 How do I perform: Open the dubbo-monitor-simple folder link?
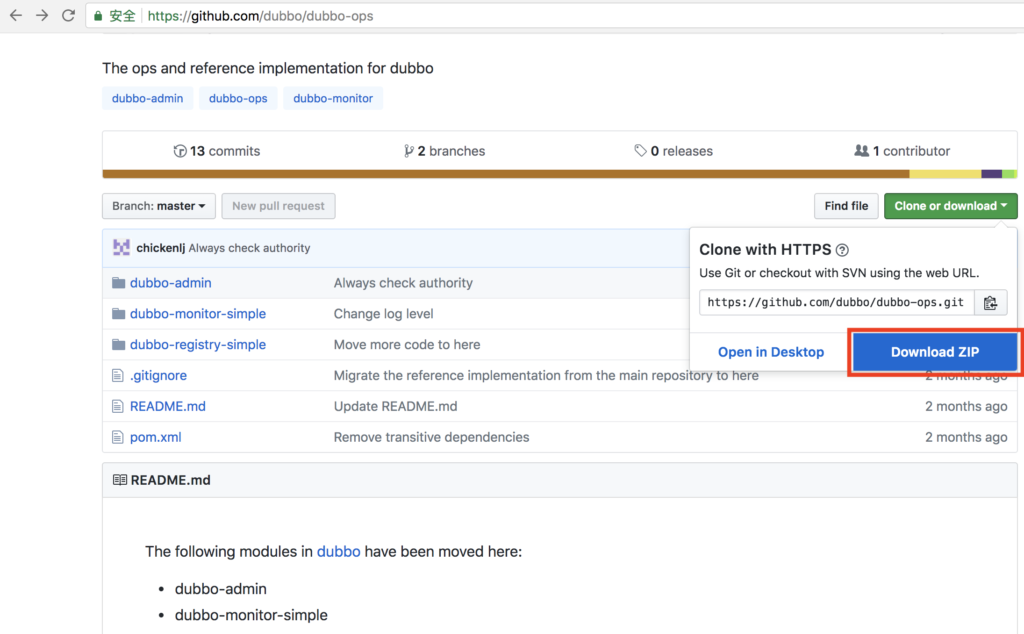(198, 313)
